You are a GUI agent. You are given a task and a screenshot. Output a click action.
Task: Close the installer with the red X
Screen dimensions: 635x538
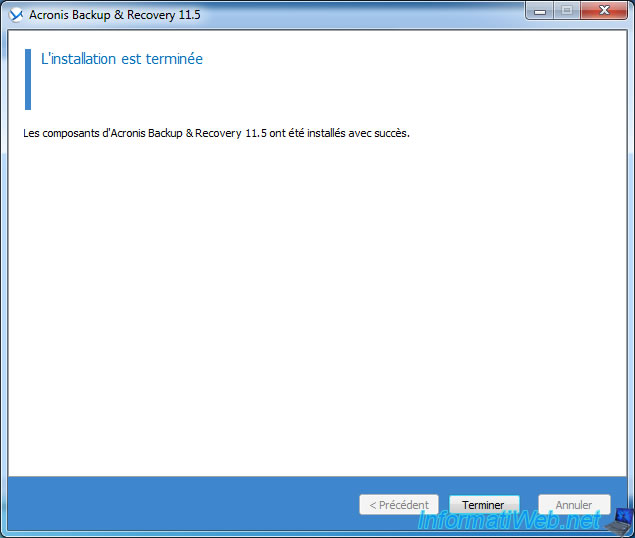[x=603, y=11]
